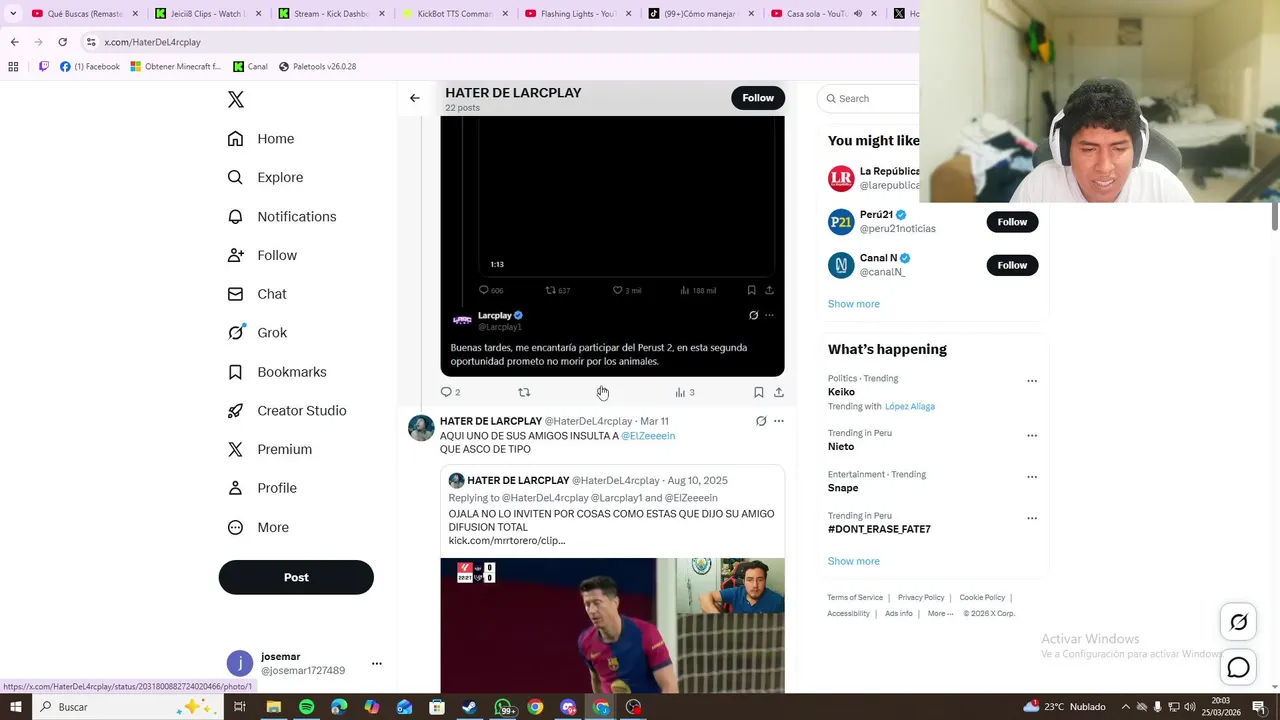Screen dimensions: 1280x720
Task: Click reply icon with 2 replies
Action: pyautogui.click(x=450, y=392)
